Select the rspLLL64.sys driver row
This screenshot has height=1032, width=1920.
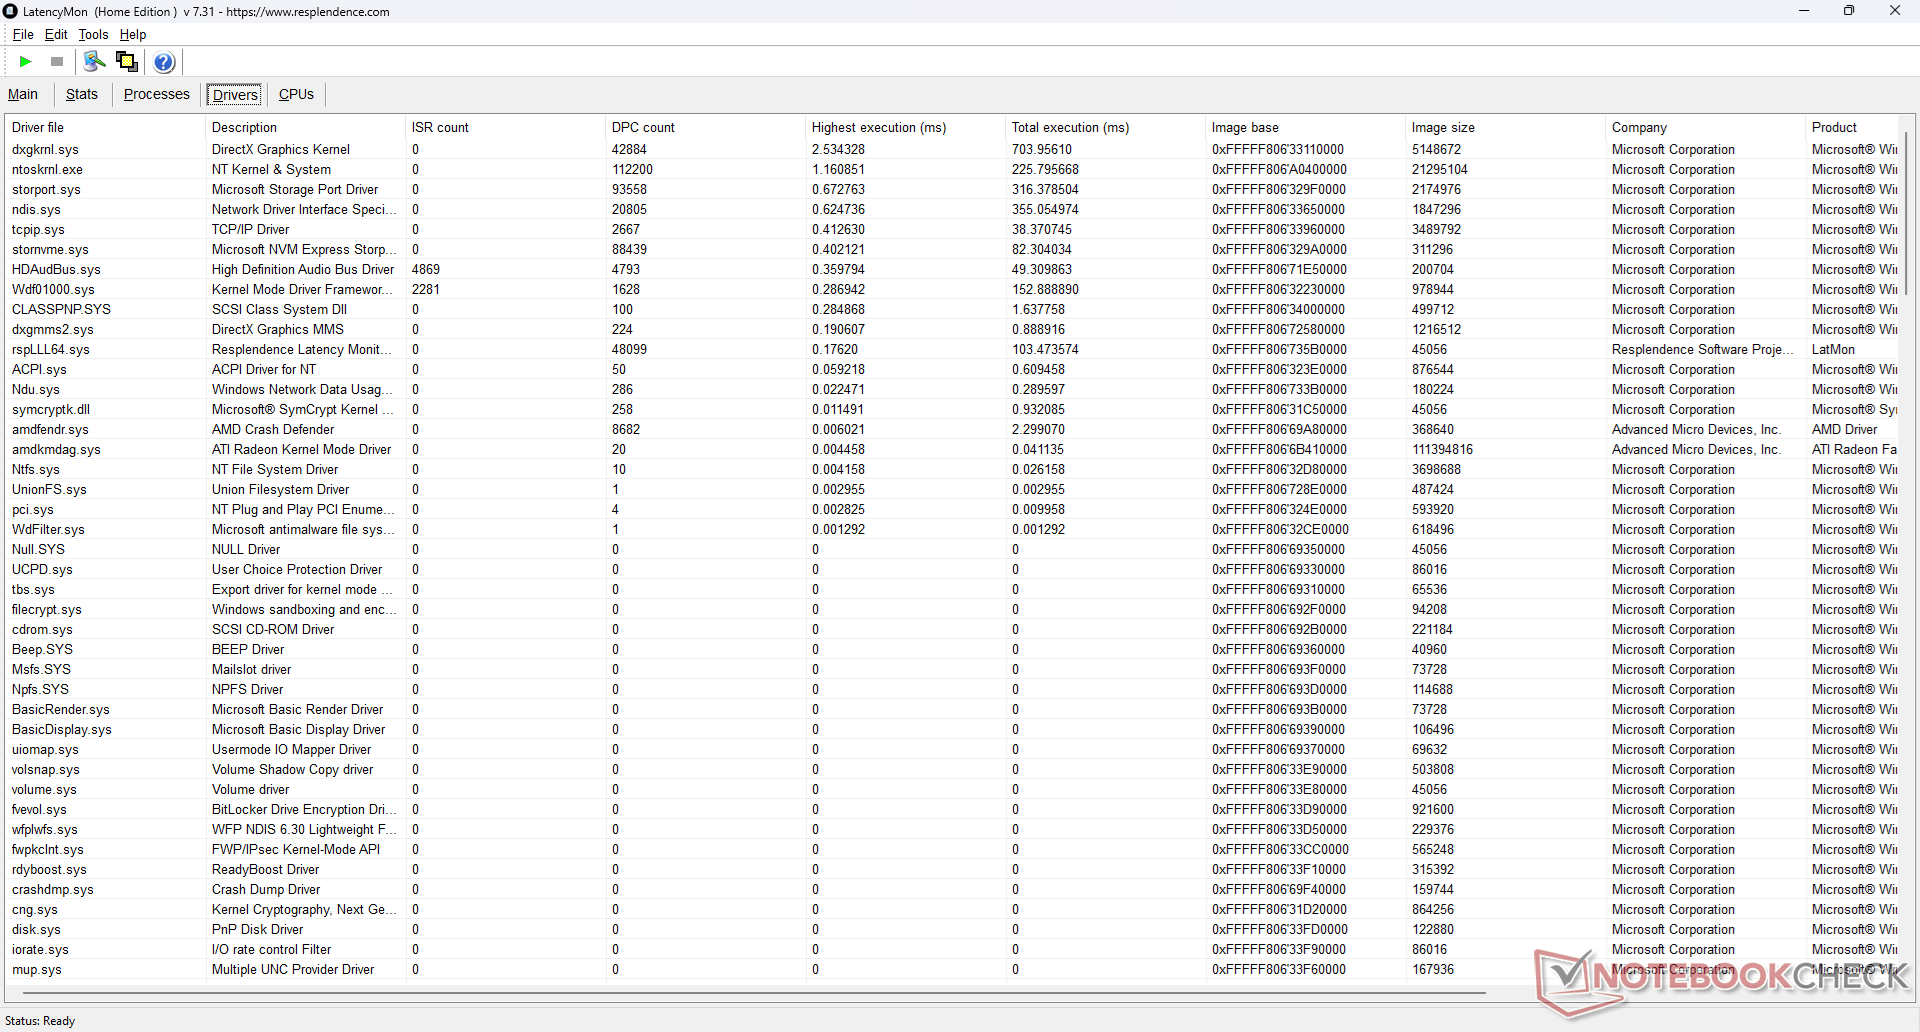coord(952,349)
